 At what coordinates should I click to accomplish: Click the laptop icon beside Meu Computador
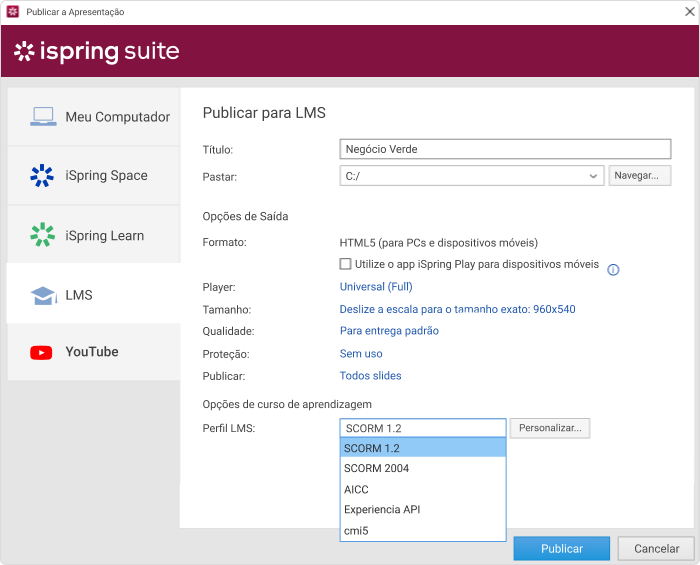click(43, 116)
